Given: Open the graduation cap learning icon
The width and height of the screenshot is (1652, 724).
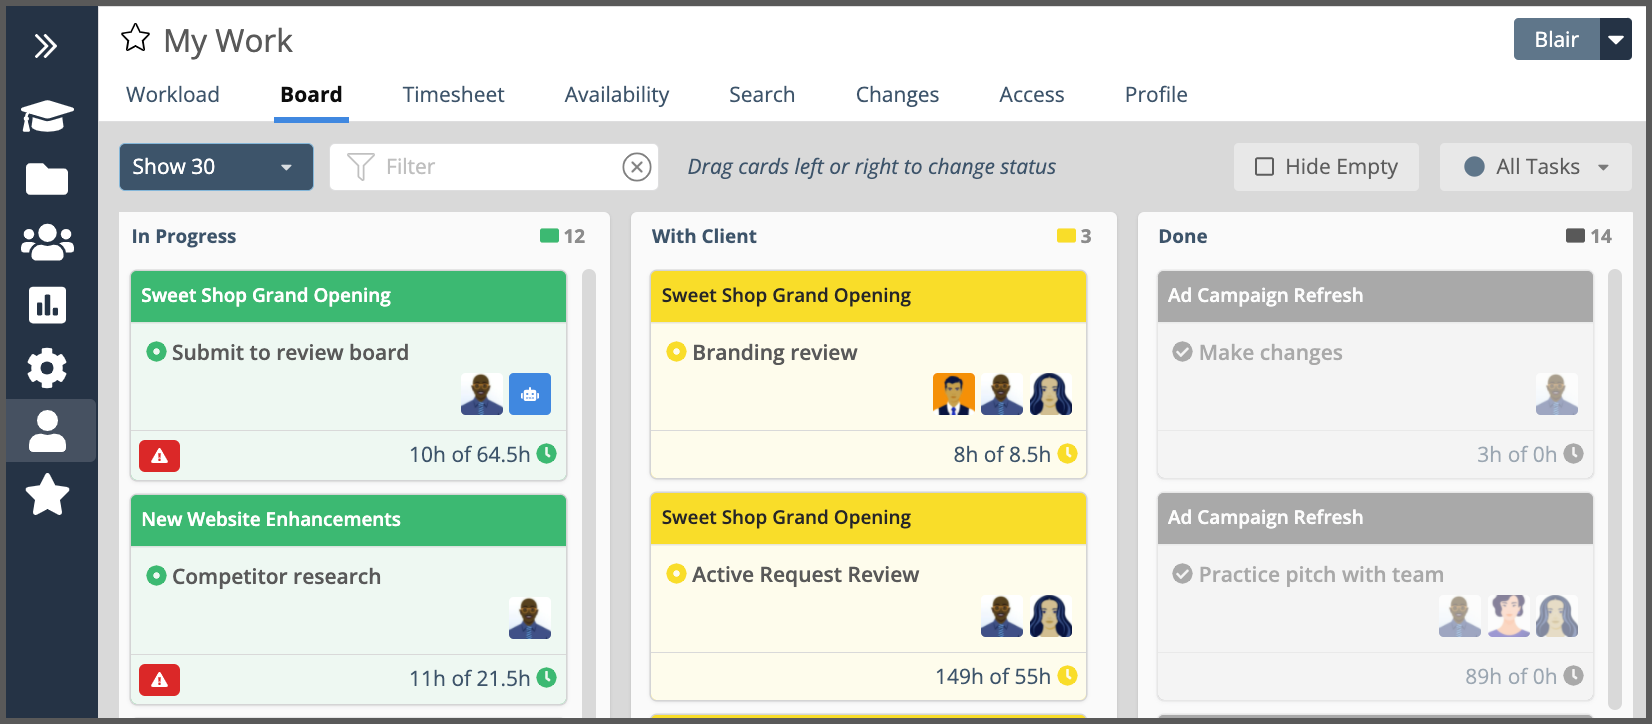Looking at the screenshot, I should click(47, 117).
